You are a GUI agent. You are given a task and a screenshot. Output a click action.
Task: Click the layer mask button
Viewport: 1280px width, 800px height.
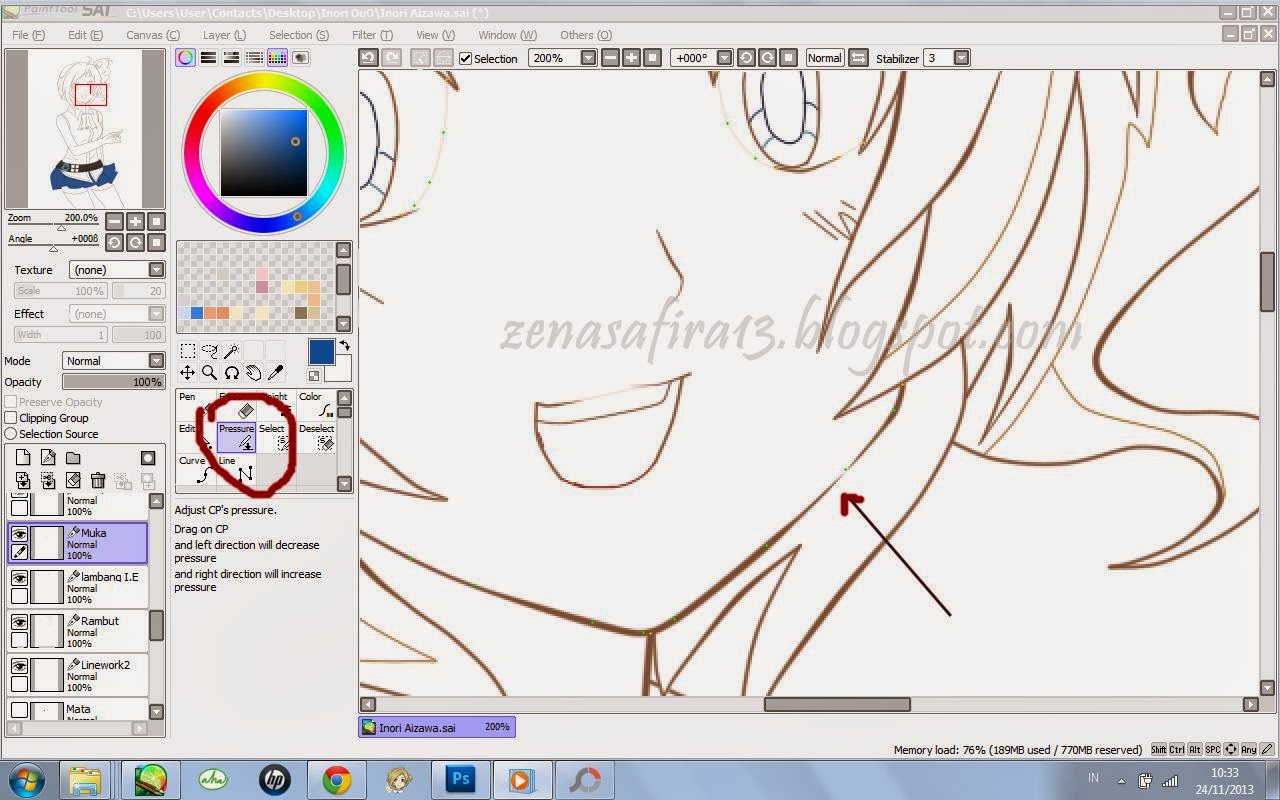click(148, 458)
